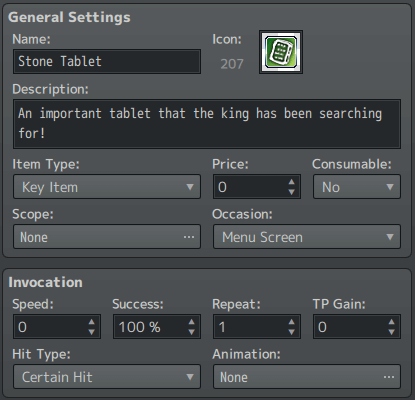Open the Consumable dropdown set to No

pos(357,187)
